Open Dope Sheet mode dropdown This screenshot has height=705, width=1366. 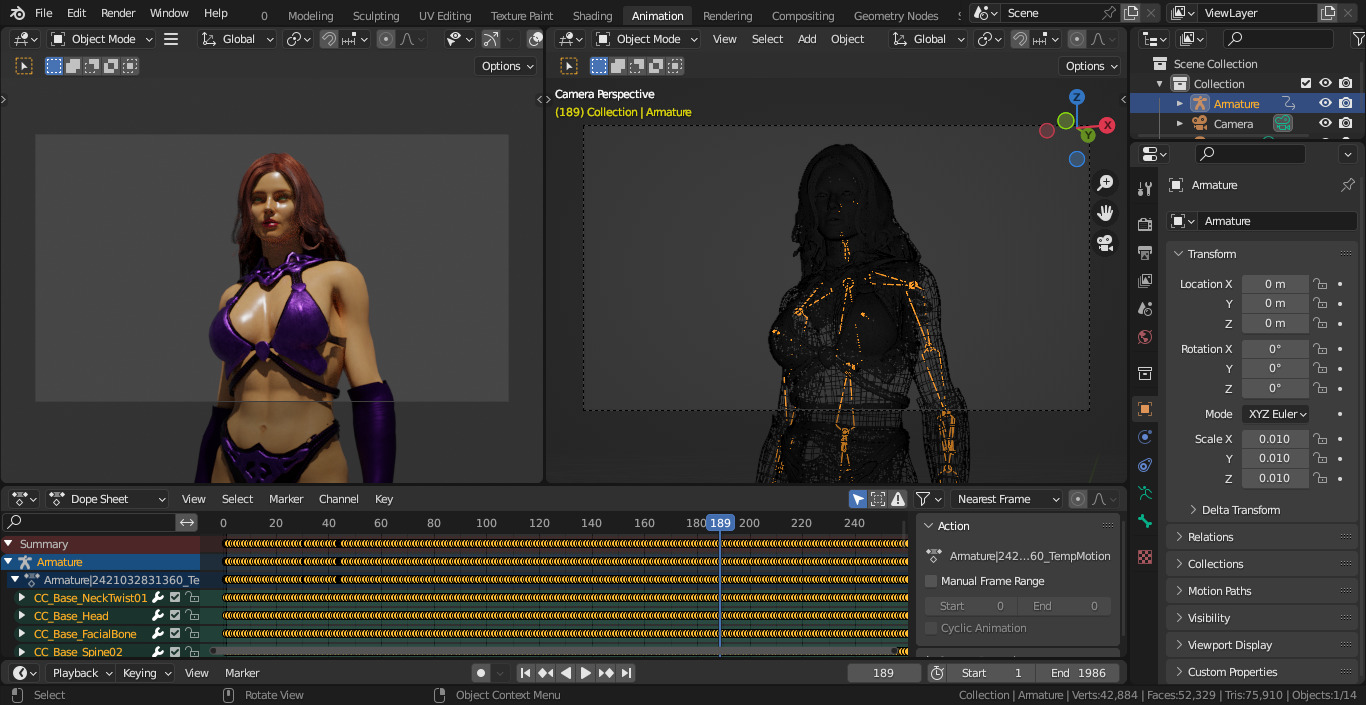click(106, 499)
